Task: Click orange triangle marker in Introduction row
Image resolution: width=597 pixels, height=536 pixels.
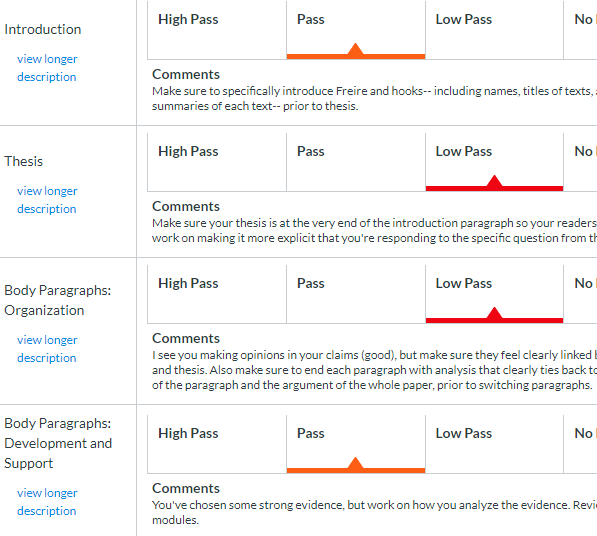Action: coord(356,49)
